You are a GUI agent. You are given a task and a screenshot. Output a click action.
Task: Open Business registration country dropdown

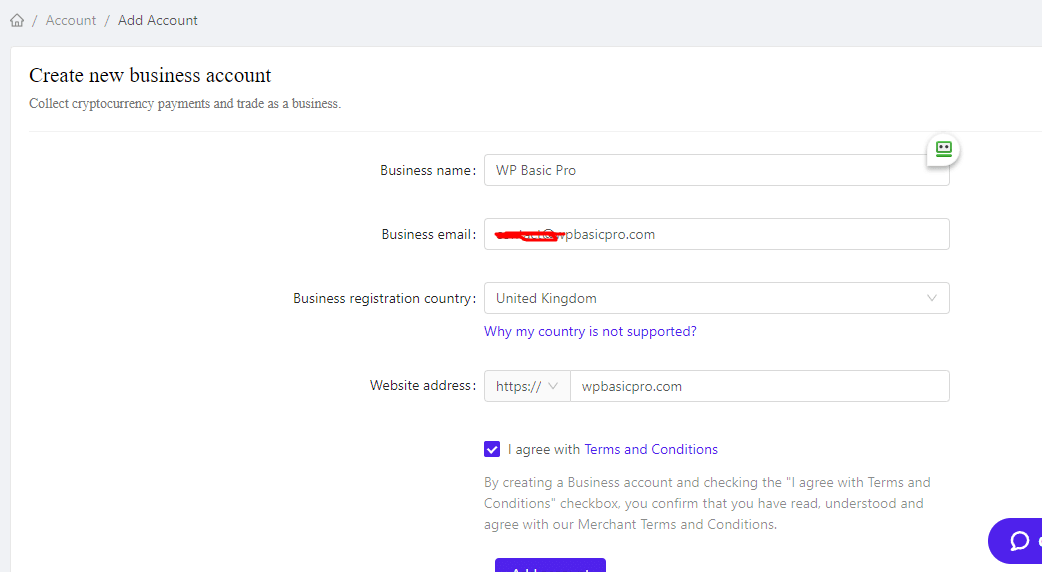tap(716, 298)
